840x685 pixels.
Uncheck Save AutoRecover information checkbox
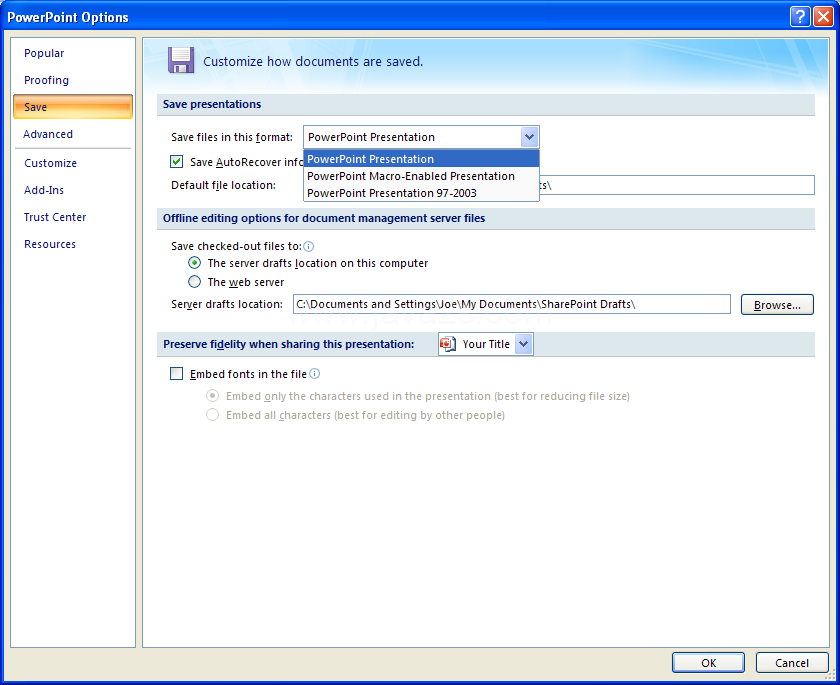tap(176, 161)
